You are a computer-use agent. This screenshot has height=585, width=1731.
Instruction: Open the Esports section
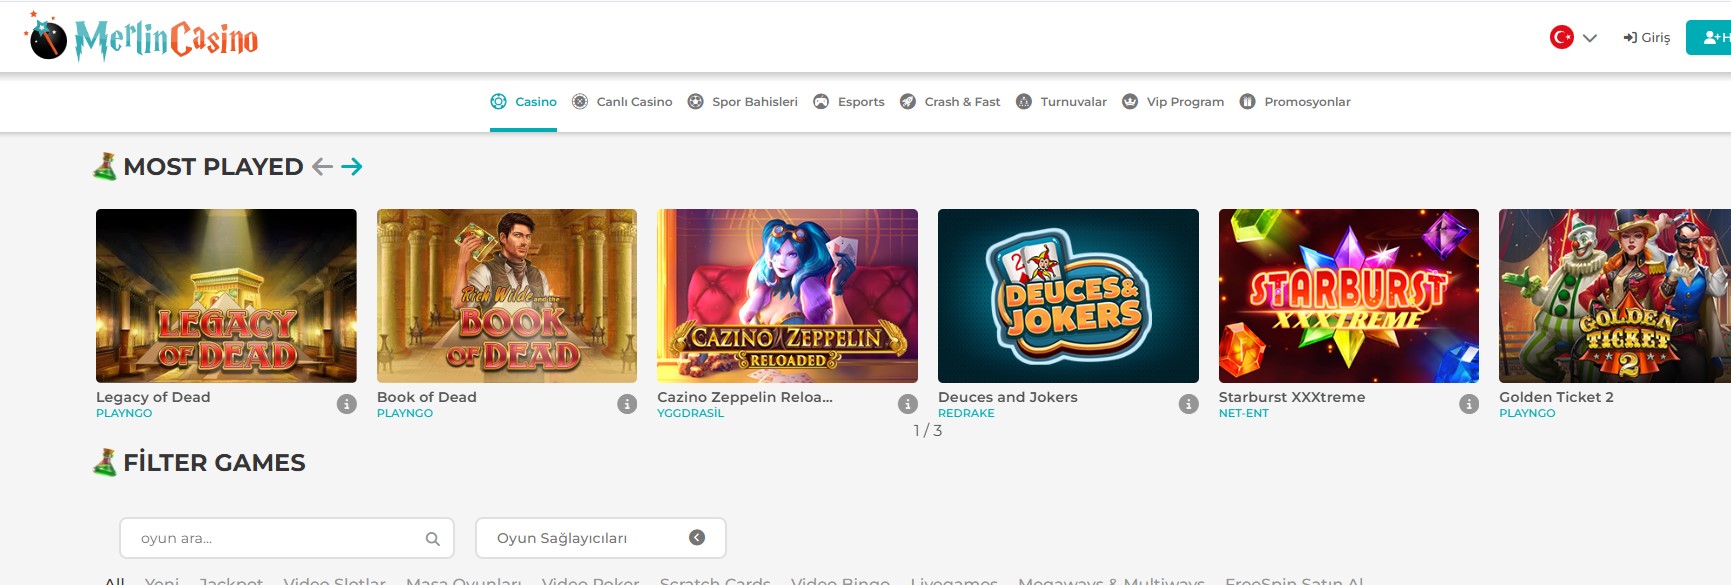pos(849,102)
